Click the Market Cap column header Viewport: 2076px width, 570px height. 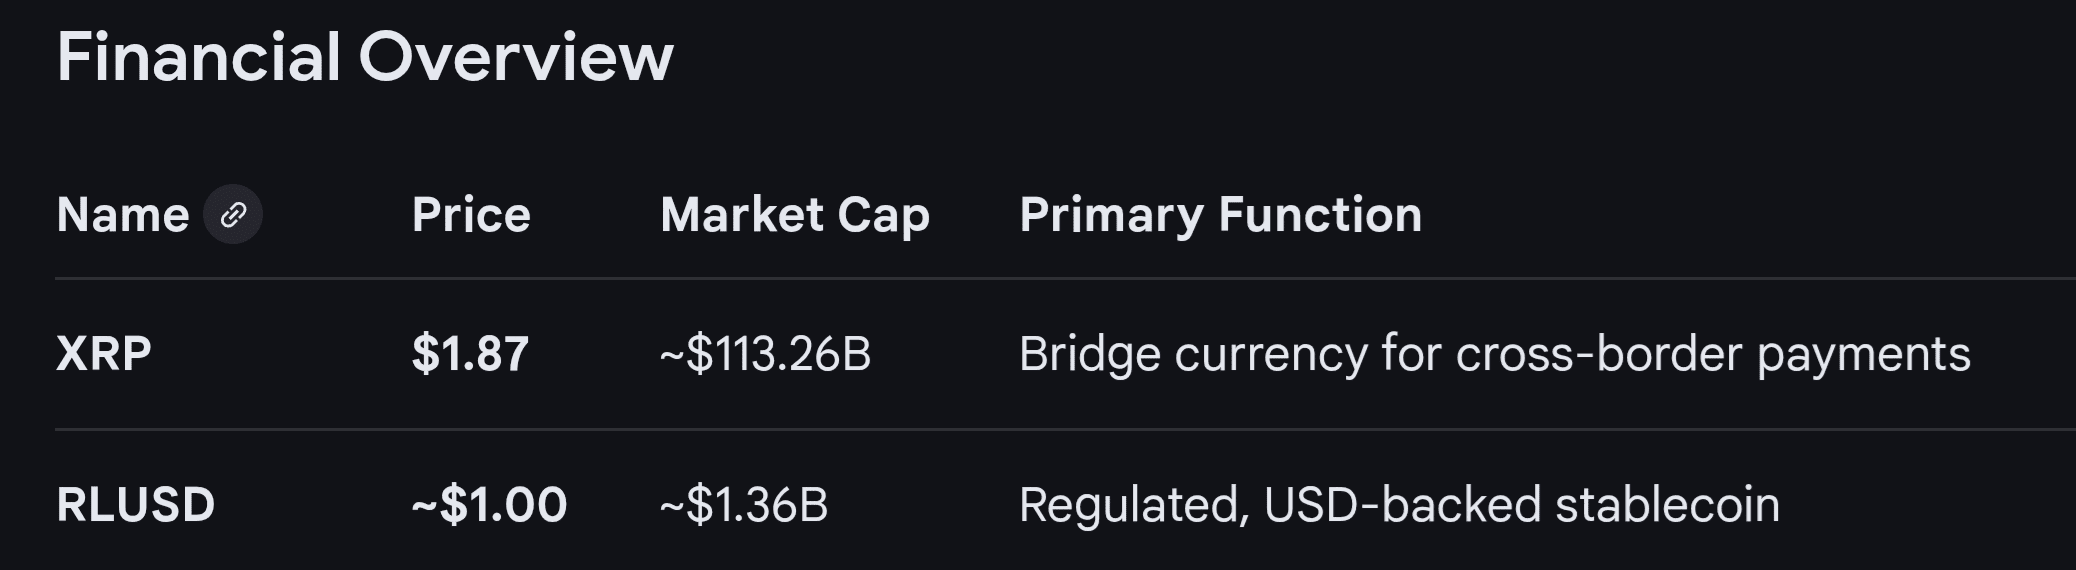pyautogui.click(x=795, y=215)
